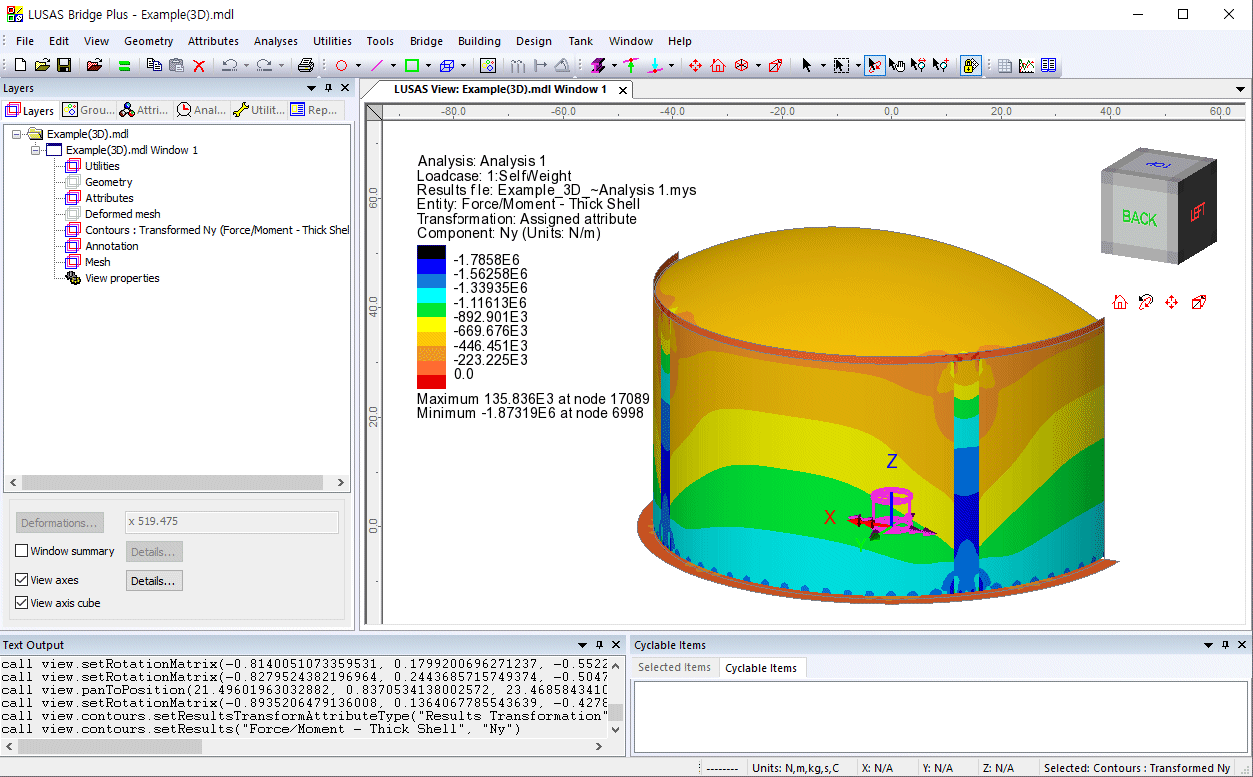Image resolution: width=1253 pixels, height=777 pixels.
Task: Switch to the Selected Items tab
Action: (x=674, y=668)
